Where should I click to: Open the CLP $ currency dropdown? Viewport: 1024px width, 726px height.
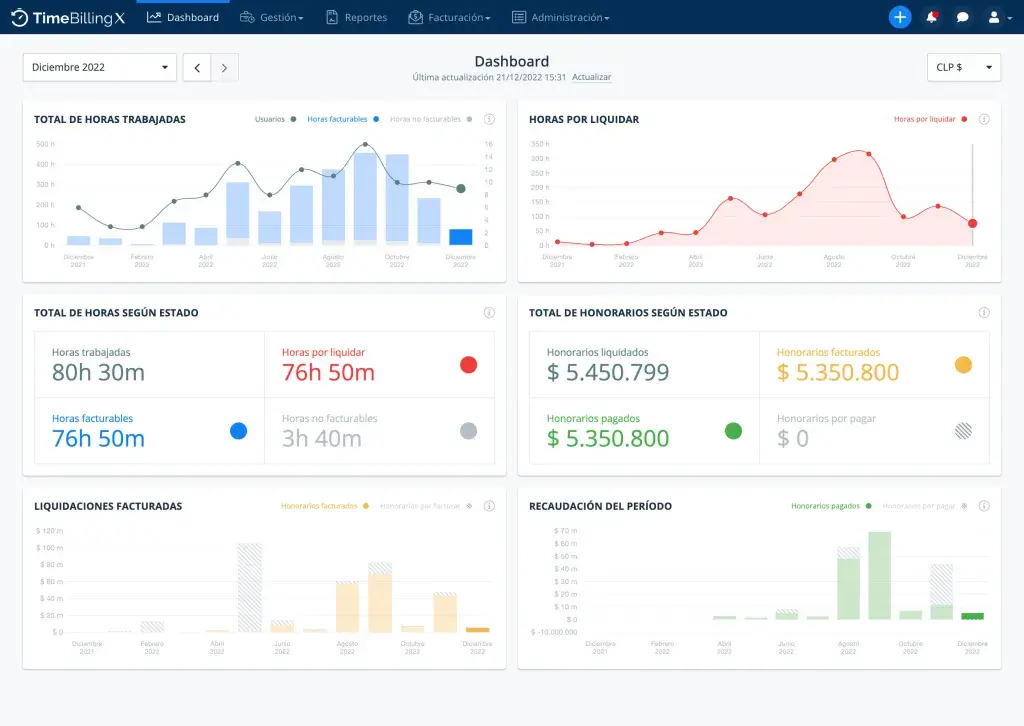coord(964,67)
